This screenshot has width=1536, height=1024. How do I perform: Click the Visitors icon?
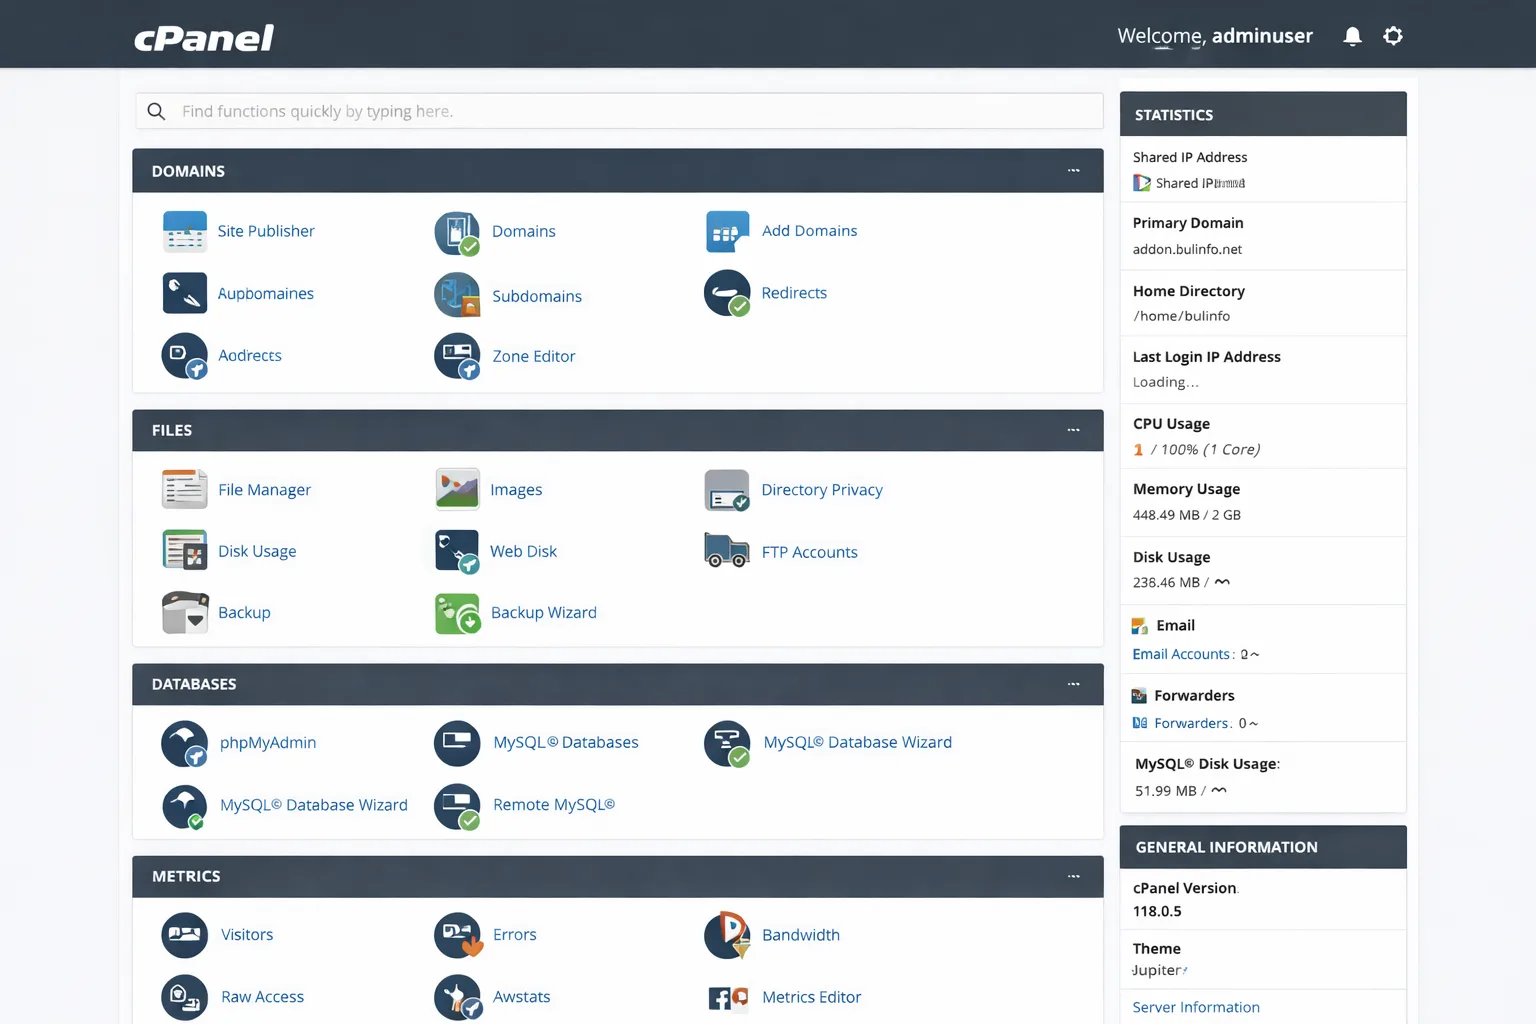pos(184,935)
